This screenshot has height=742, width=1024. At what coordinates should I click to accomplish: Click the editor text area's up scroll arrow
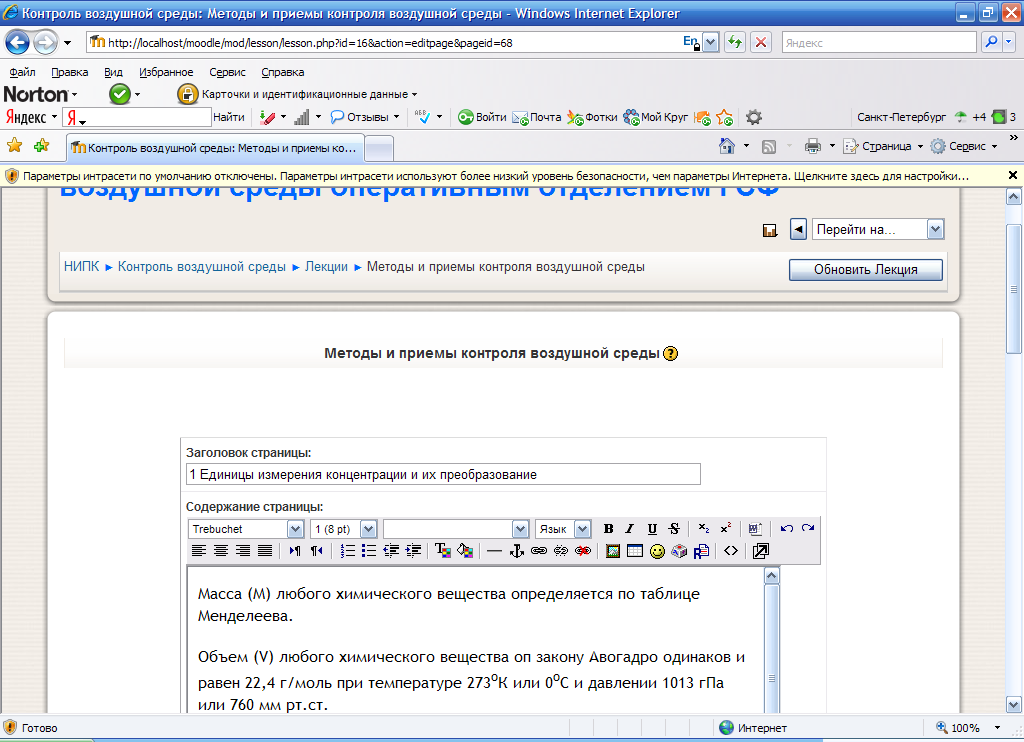coord(772,575)
